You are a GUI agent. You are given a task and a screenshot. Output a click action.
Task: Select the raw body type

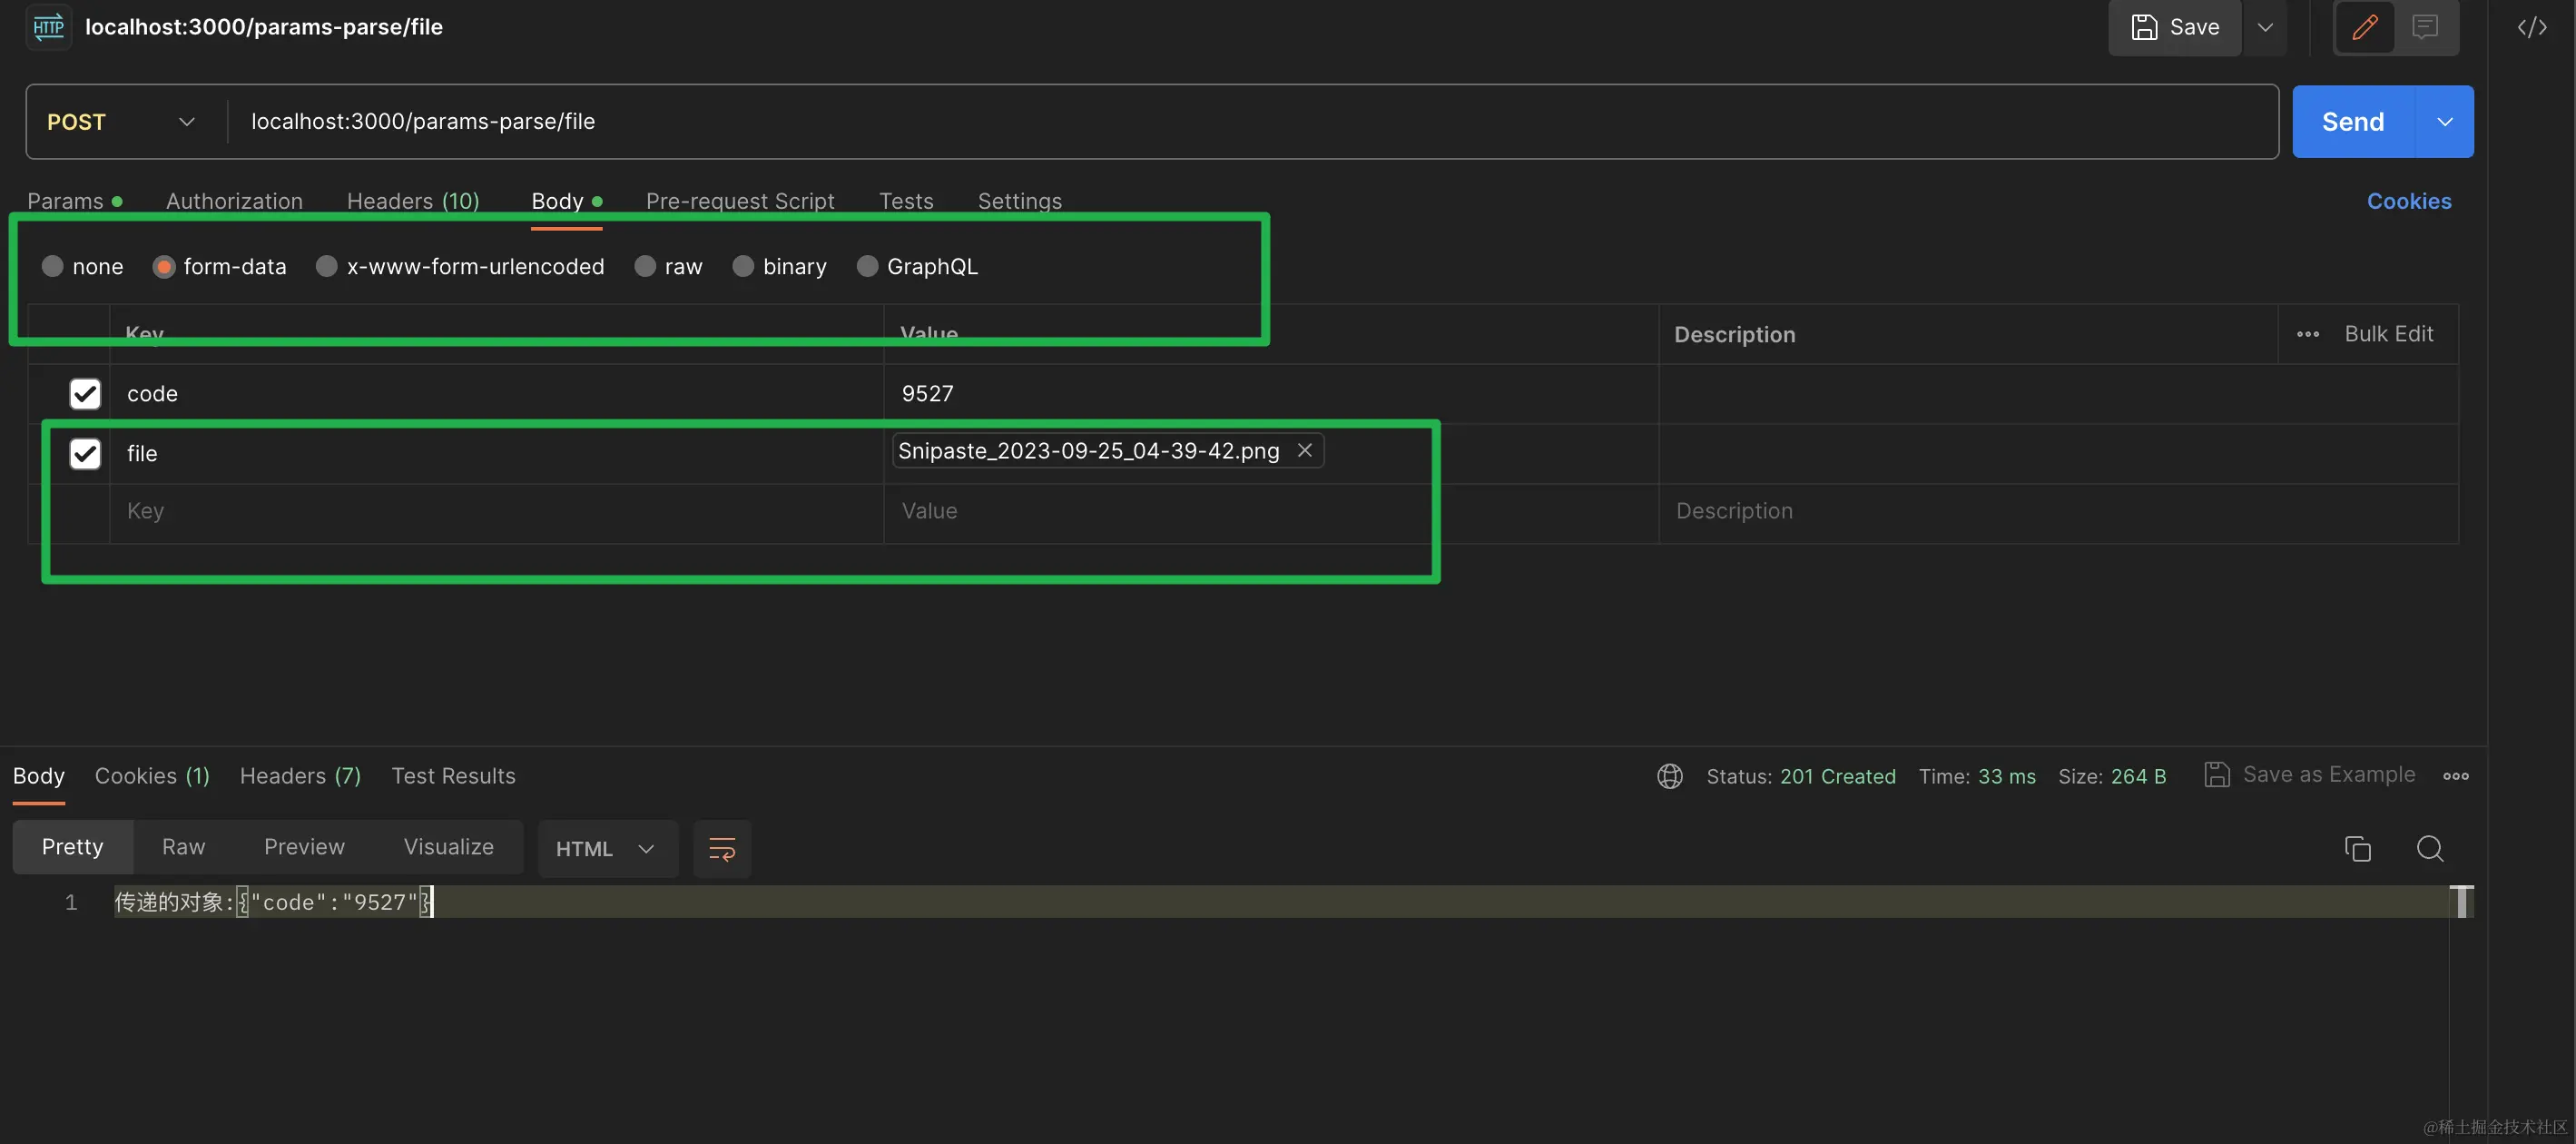[645, 266]
